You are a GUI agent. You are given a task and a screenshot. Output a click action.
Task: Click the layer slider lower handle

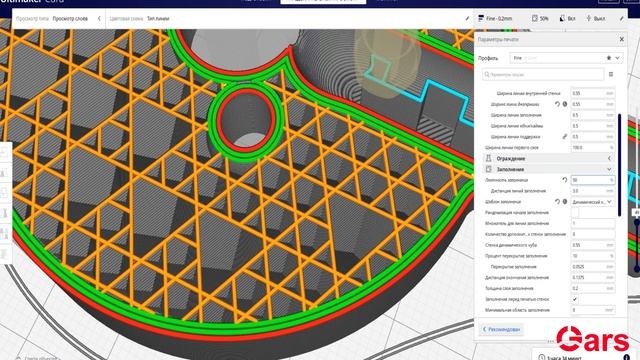pyautogui.click(x=636, y=269)
